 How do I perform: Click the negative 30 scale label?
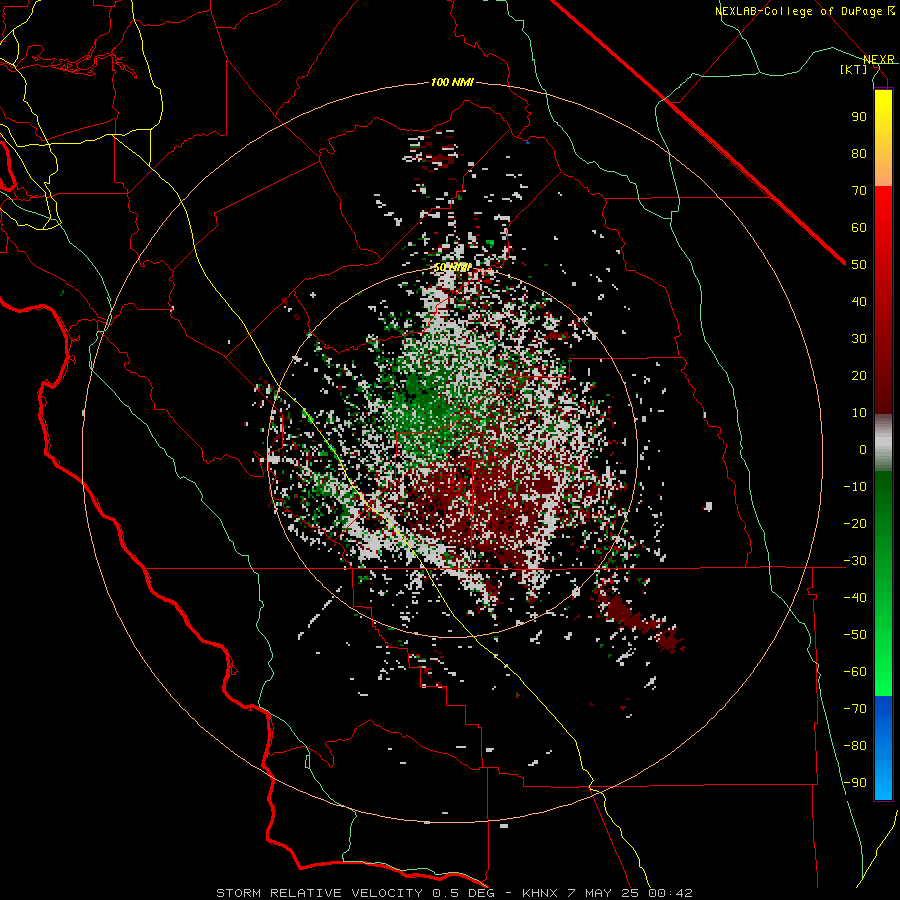point(855,561)
